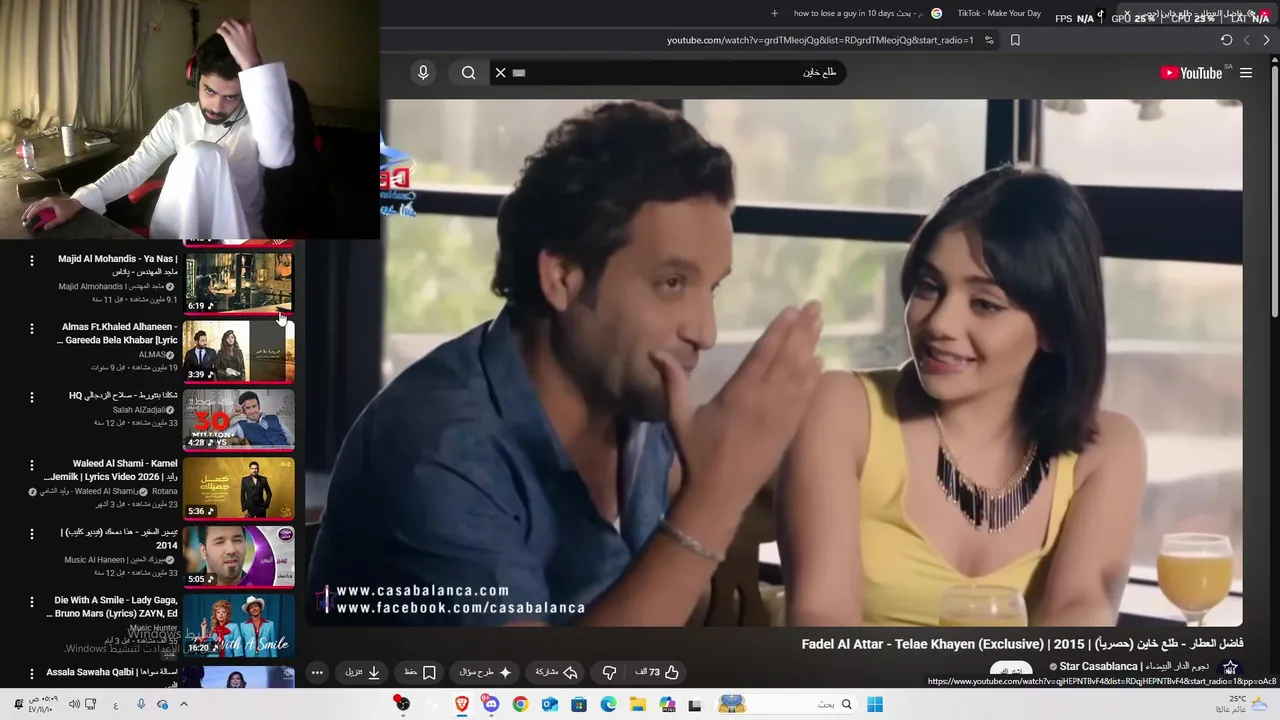Switch to the TikTok - Make Your Day tab
Image resolution: width=1280 pixels, height=720 pixels.
[1030, 14]
